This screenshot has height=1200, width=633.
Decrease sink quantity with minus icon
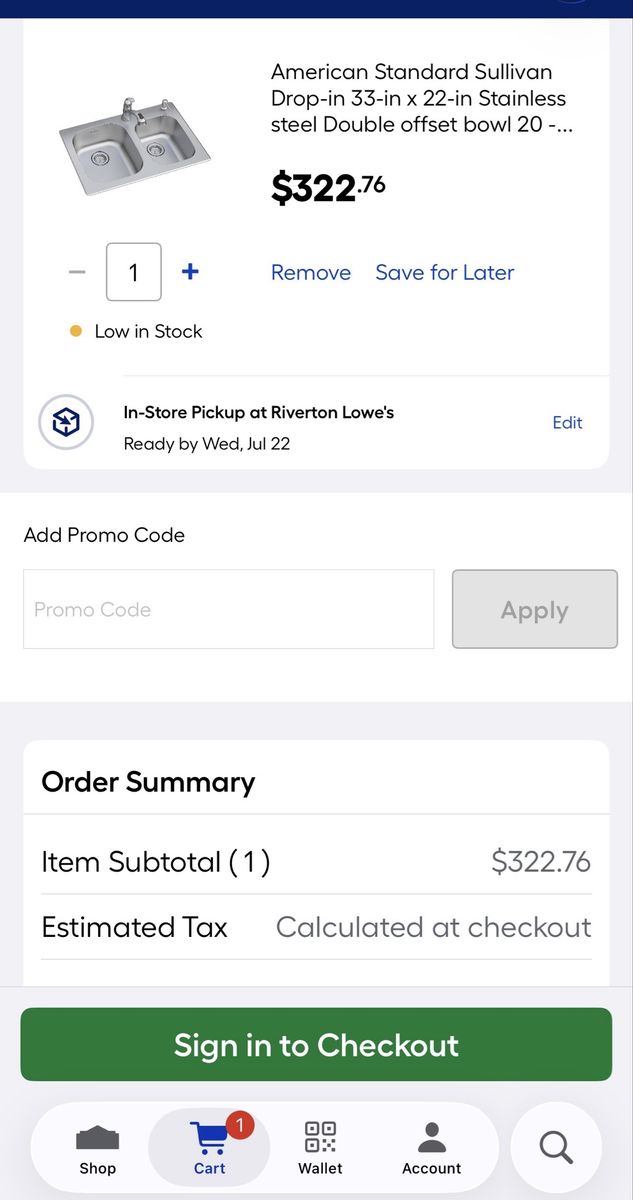(x=77, y=272)
